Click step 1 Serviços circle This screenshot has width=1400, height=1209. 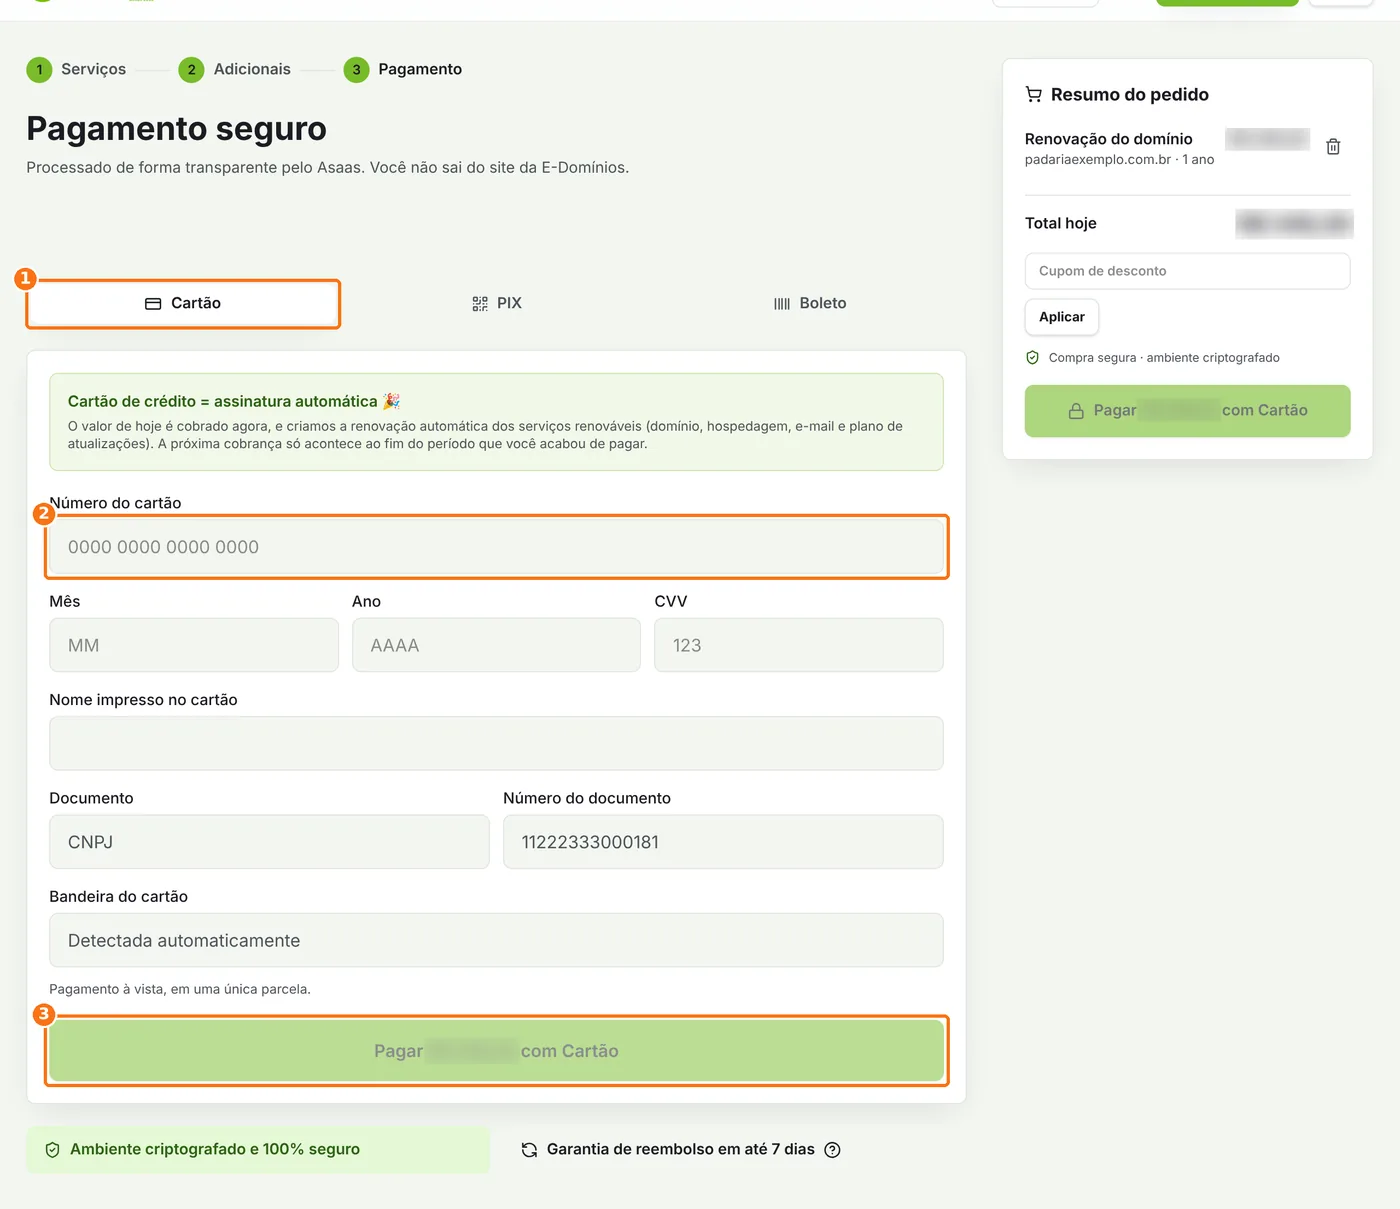(39, 70)
